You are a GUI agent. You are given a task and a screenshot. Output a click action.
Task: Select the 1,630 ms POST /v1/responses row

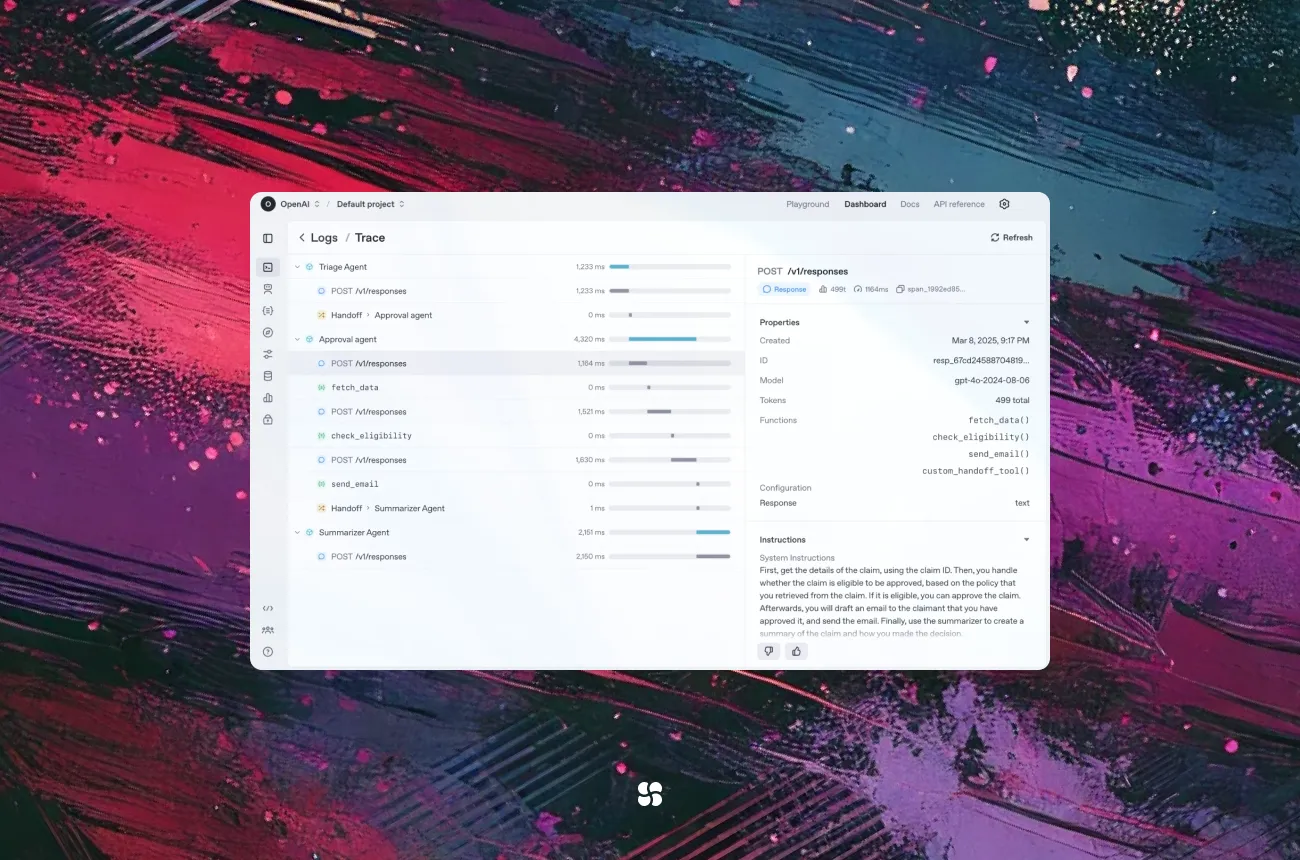click(516, 460)
